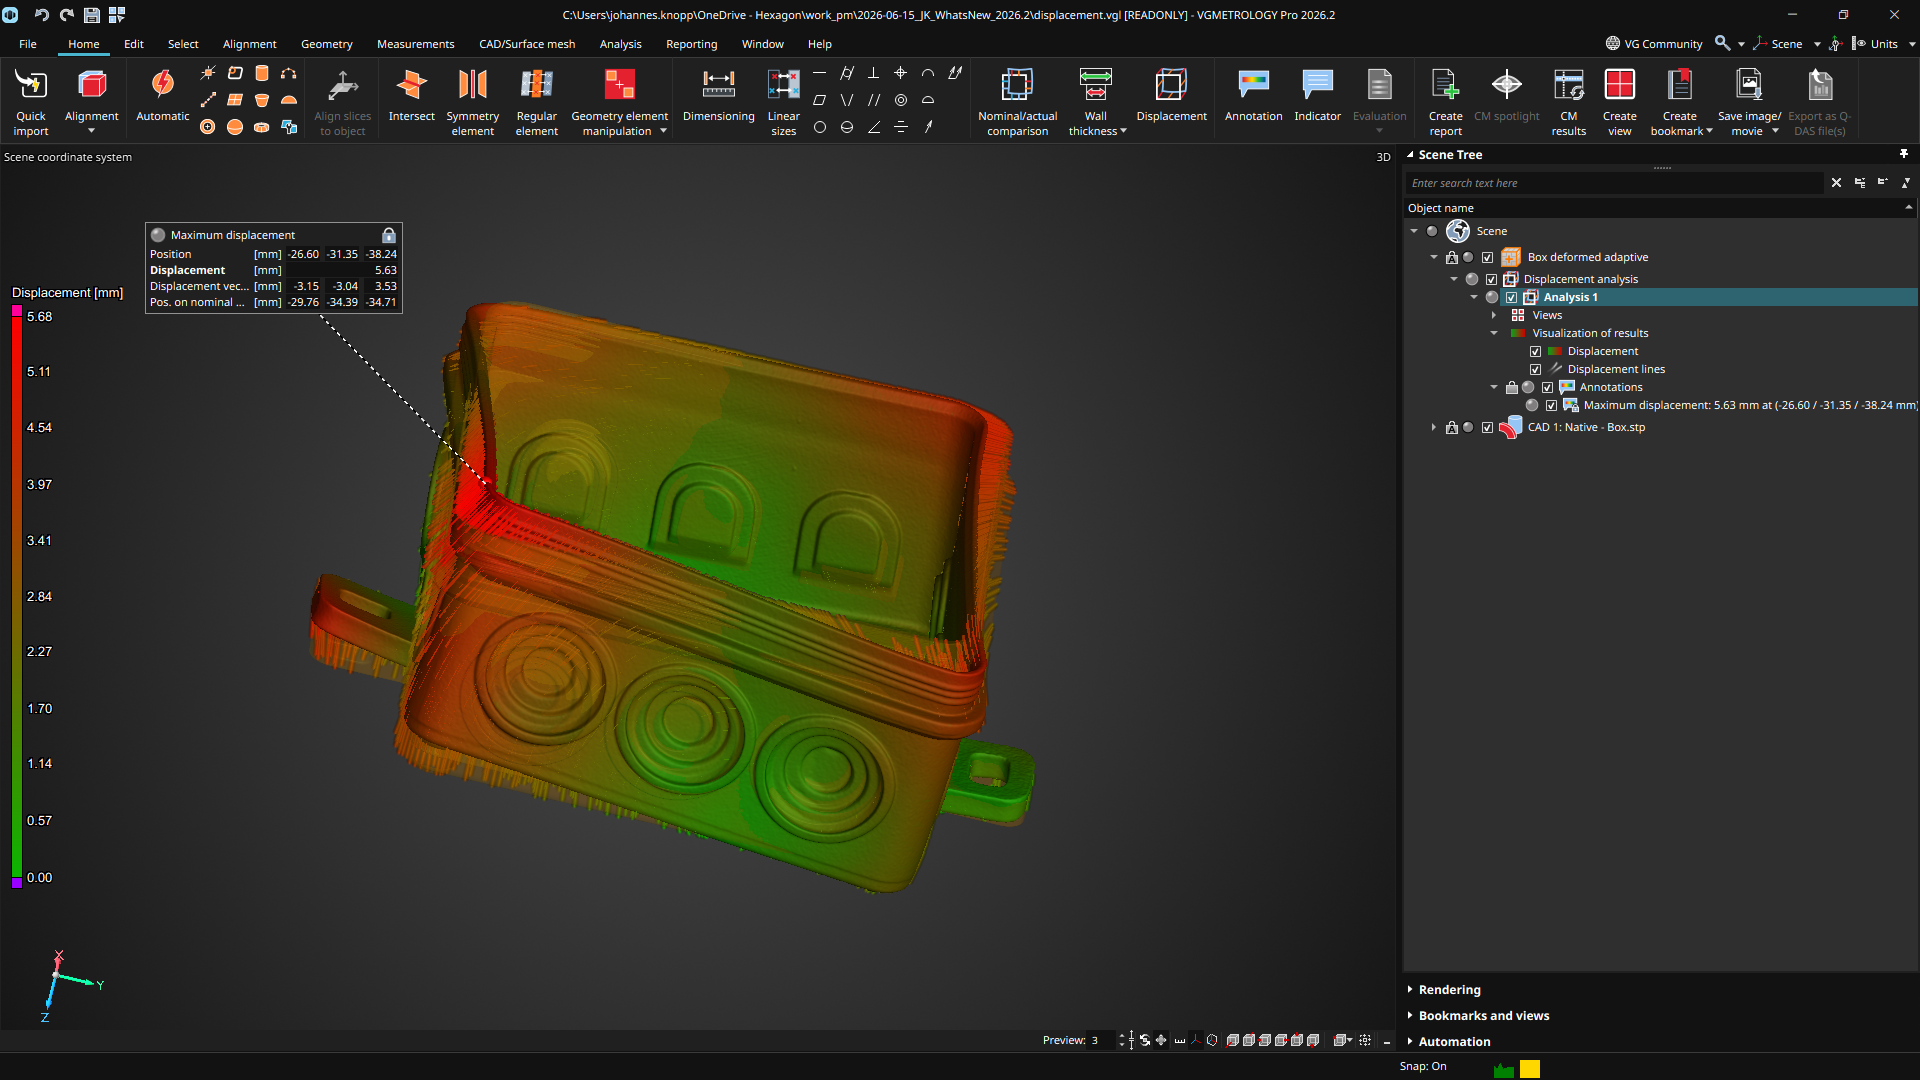
Task: Open the Measurements menu
Action: pos(415,44)
